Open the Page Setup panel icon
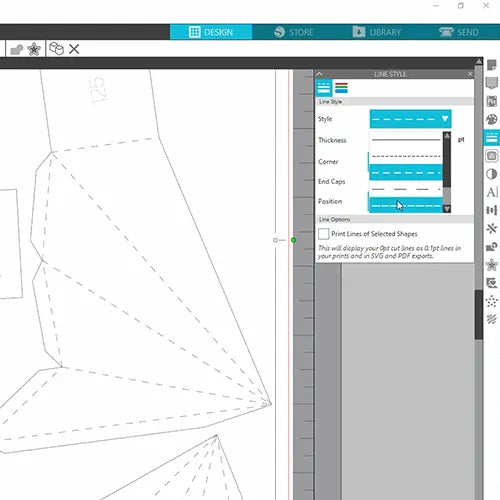Image resolution: width=500 pixels, height=500 pixels. (x=492, y=65)
